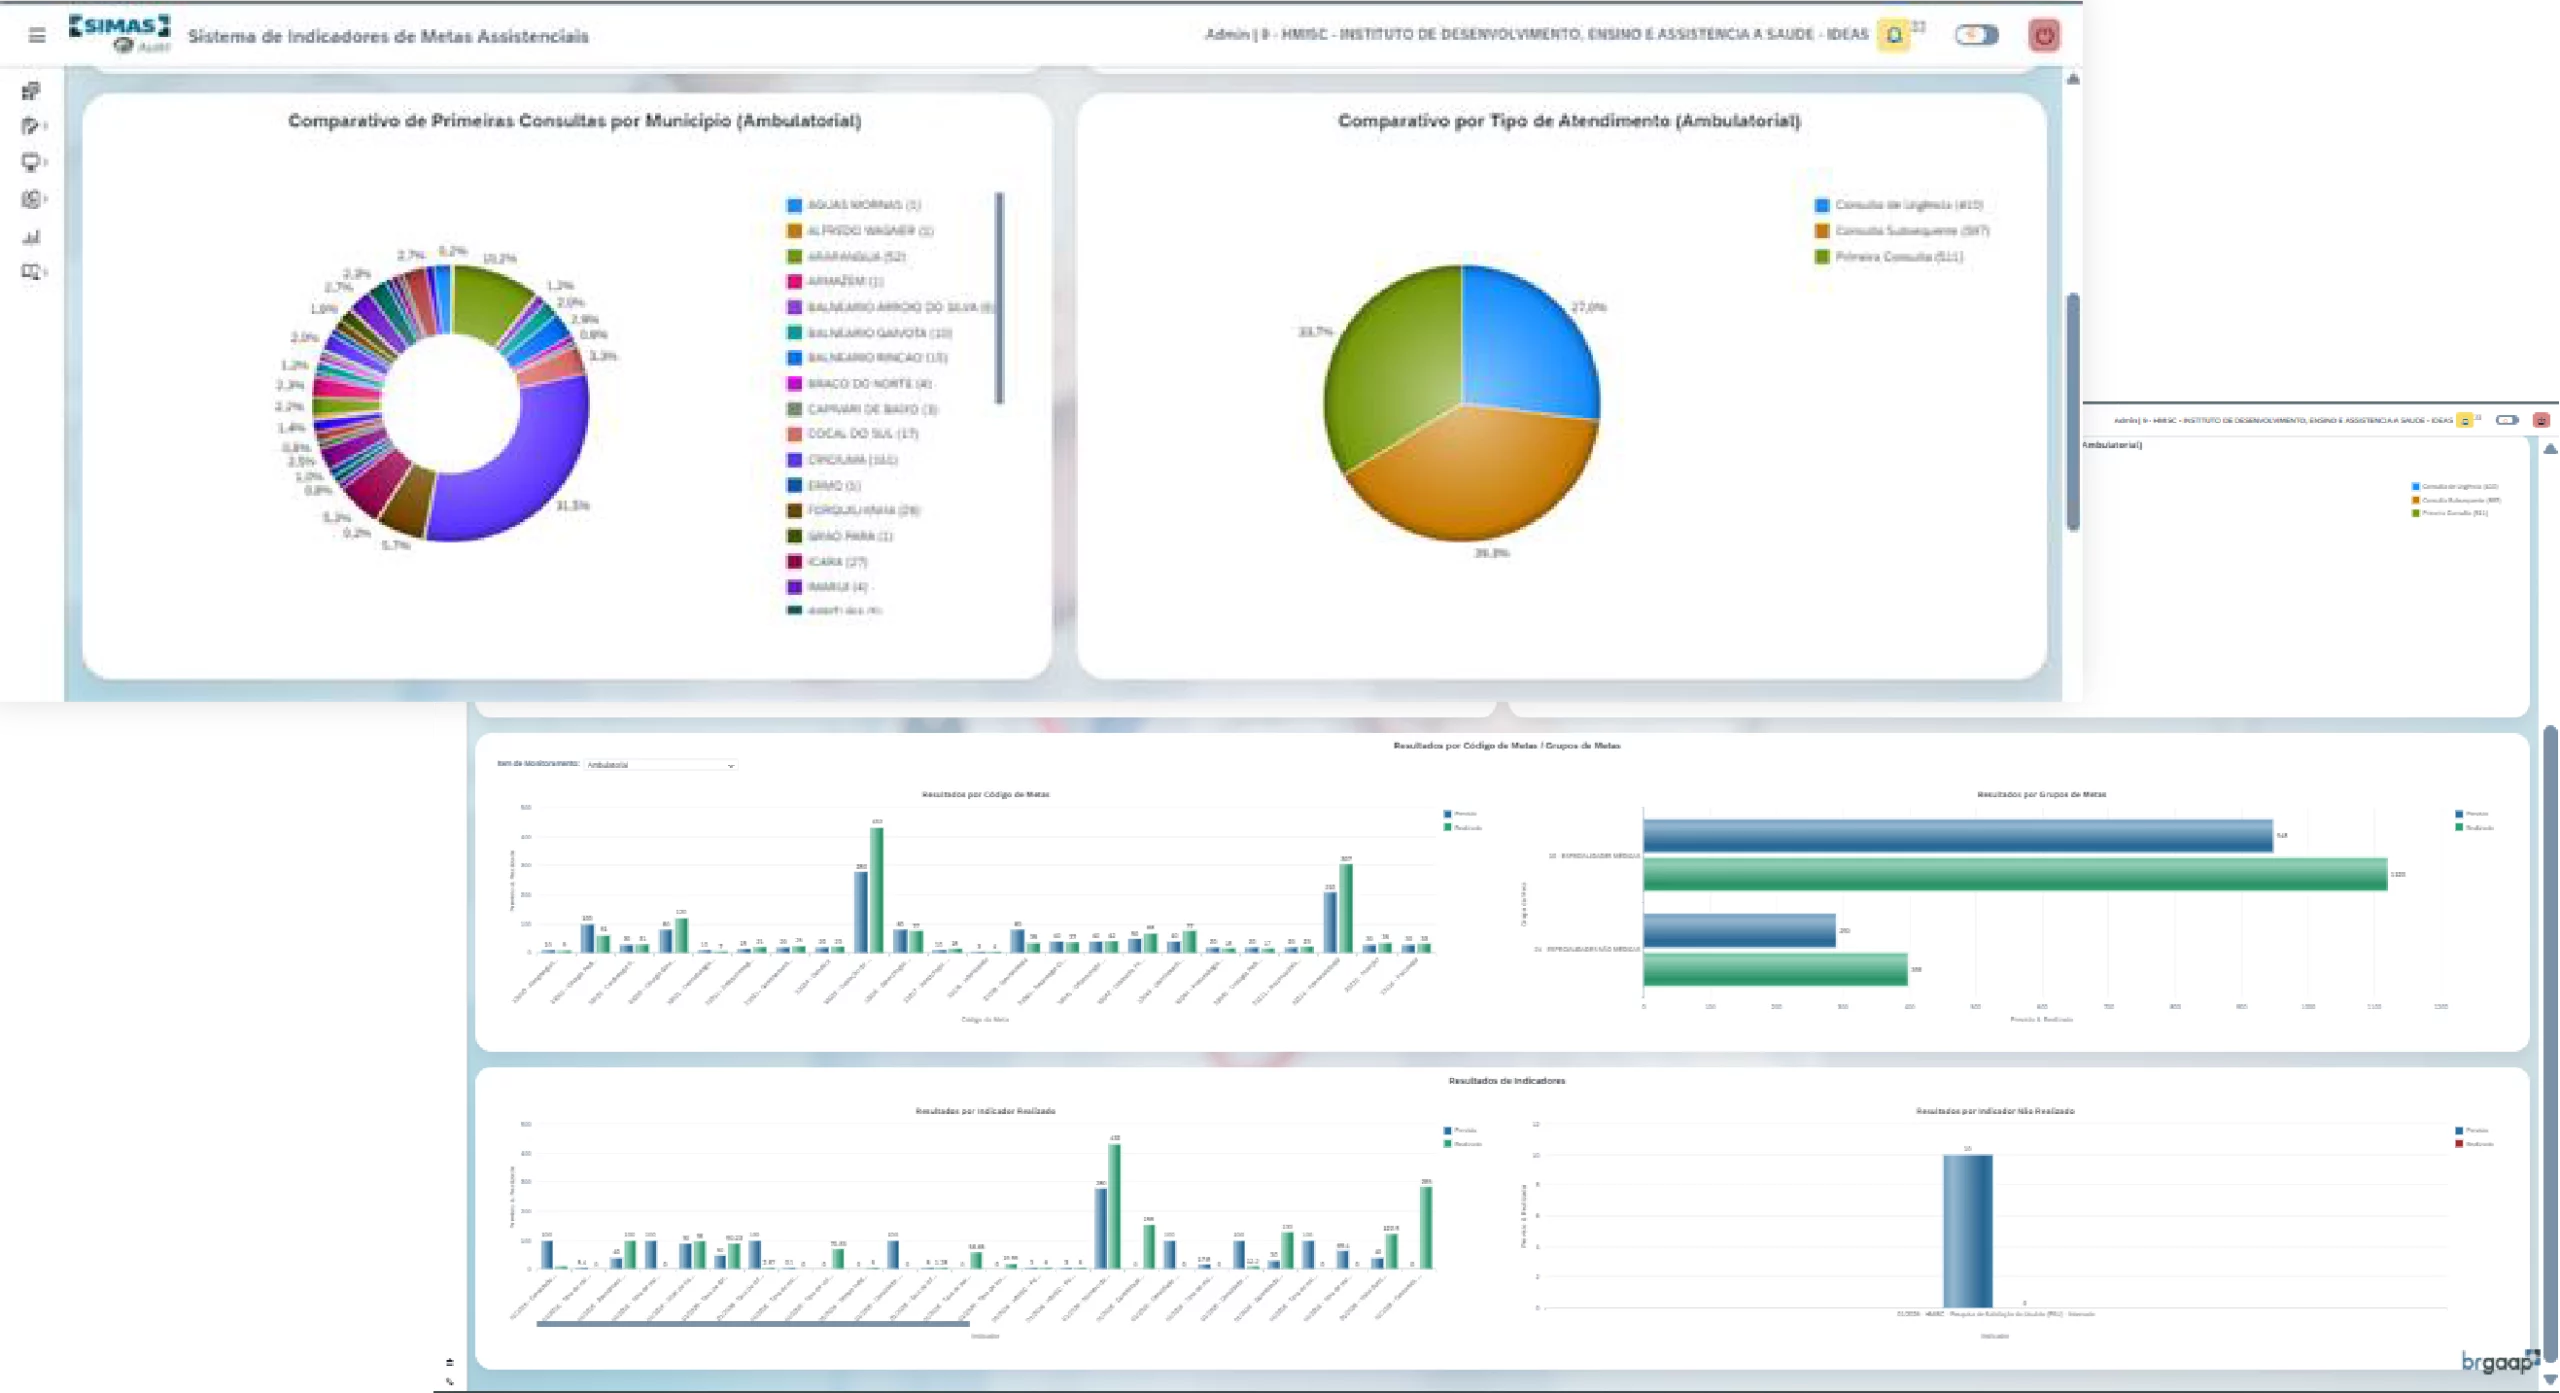The width and height of the screenshot is (2560, 1393).
Task: Expand the last sidebar screen icon submenu
Action: pyautogui.click(x=32, y=272)
